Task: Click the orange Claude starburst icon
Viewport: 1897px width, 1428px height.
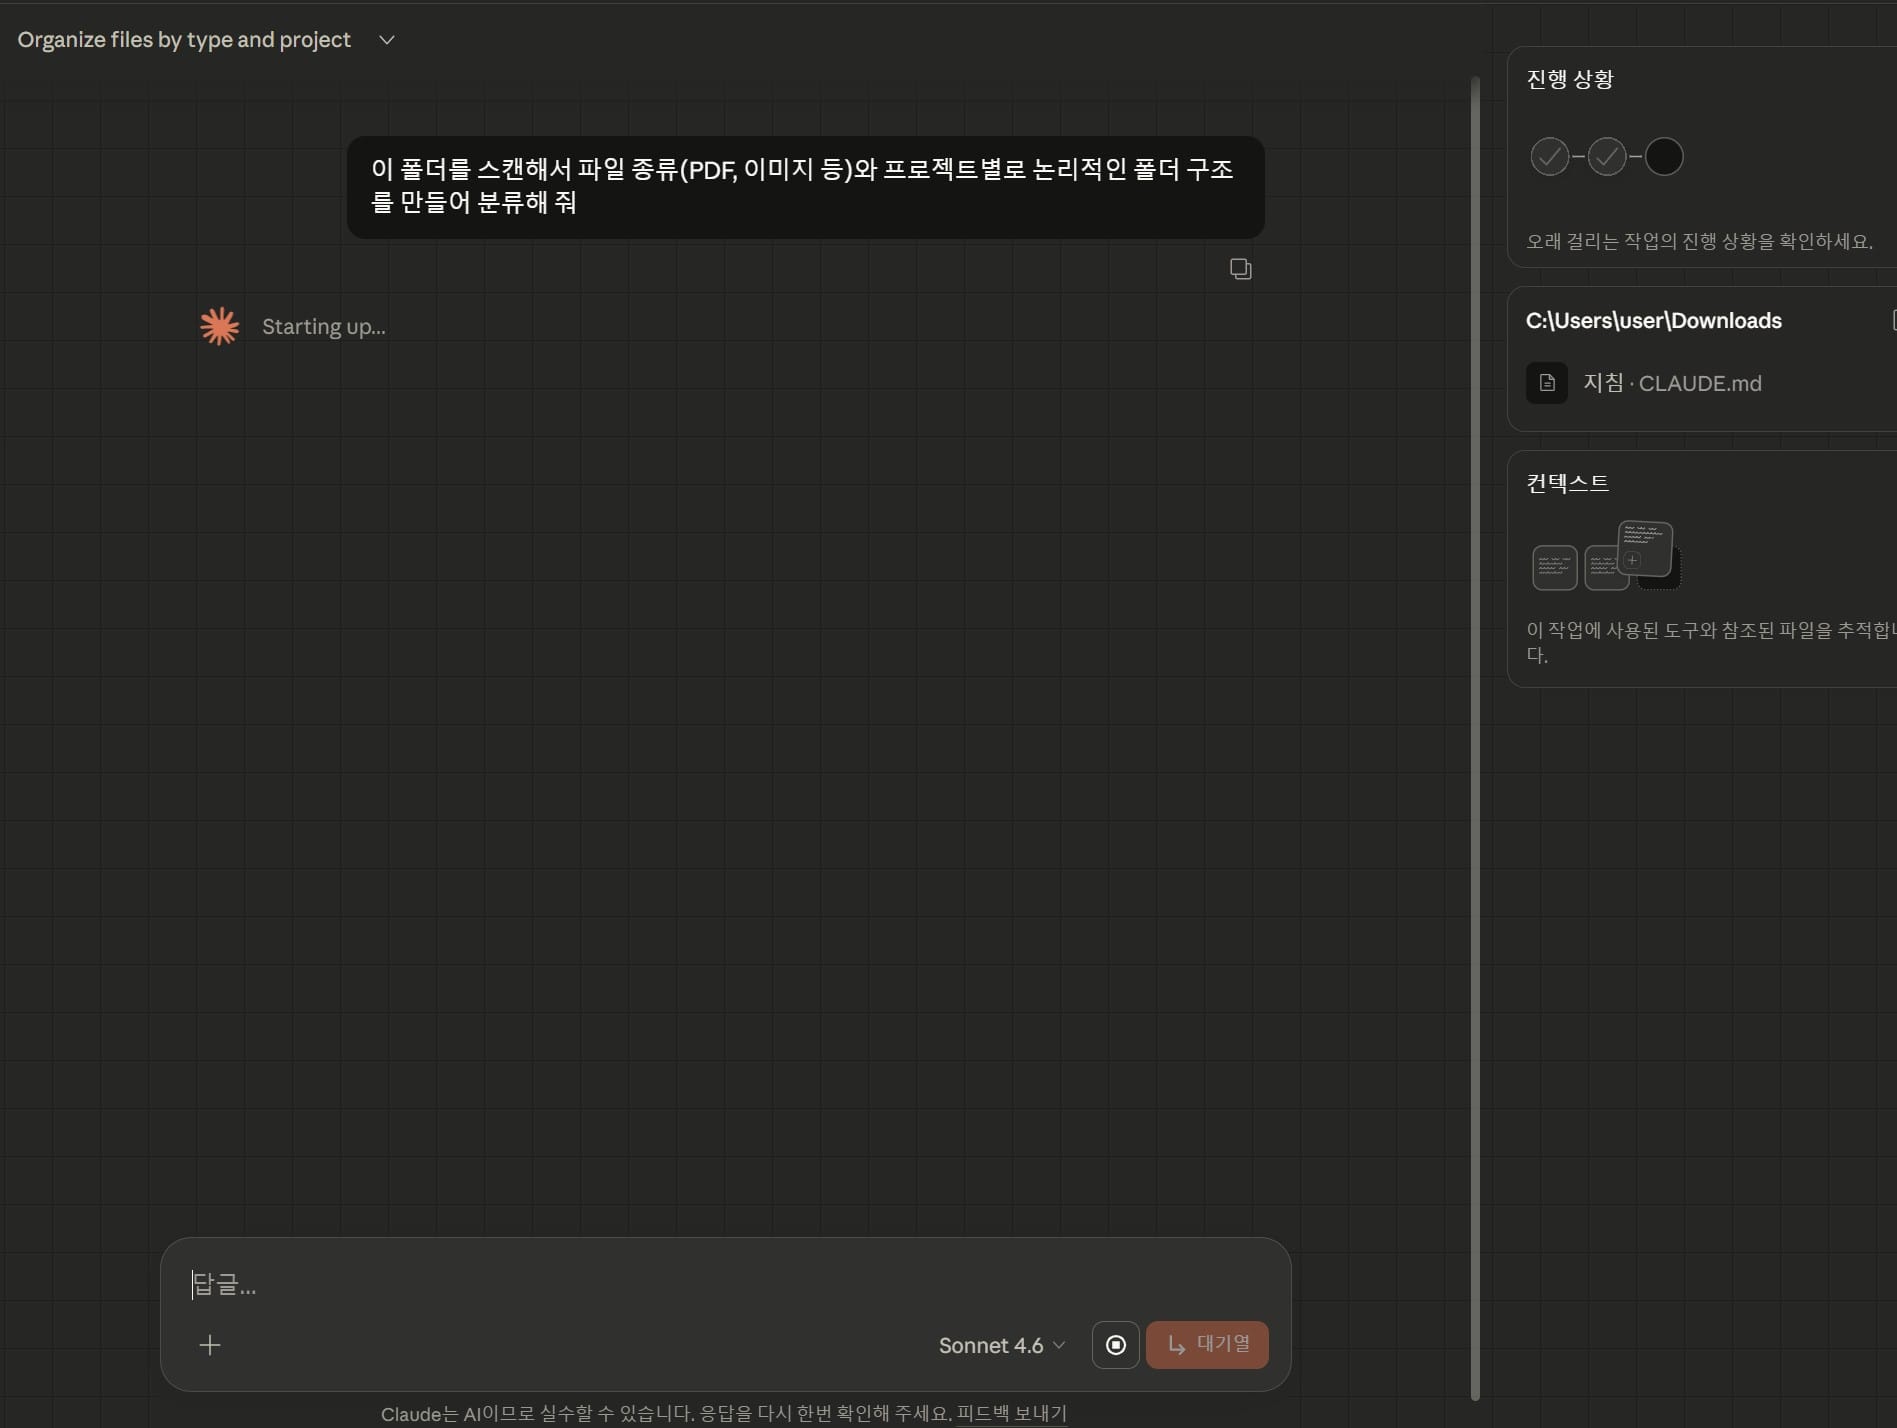Action: 219,326
